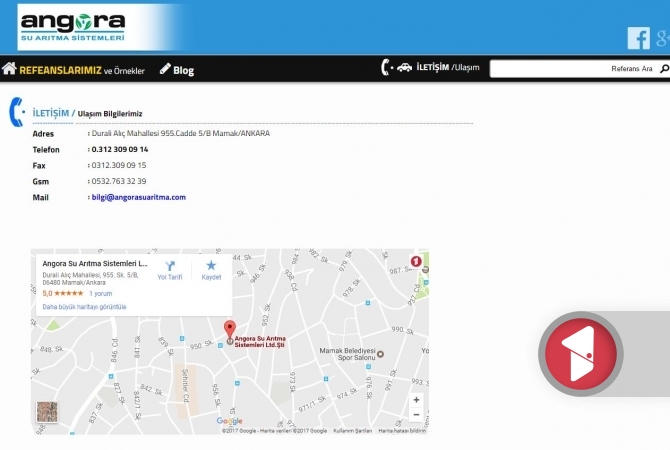Click Angora Su Arıtma Sistemleri Ltd.Şti map label
The width and height of the screenshot is (670, 450).
click(x=260, y=341)
